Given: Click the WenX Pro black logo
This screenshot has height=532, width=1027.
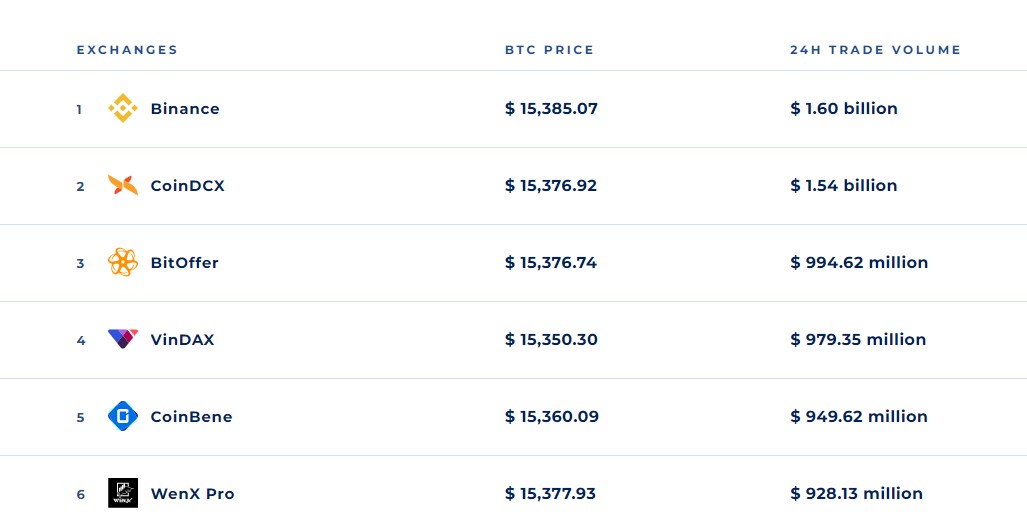Looking at the screenshot, I should coord(122,493).
